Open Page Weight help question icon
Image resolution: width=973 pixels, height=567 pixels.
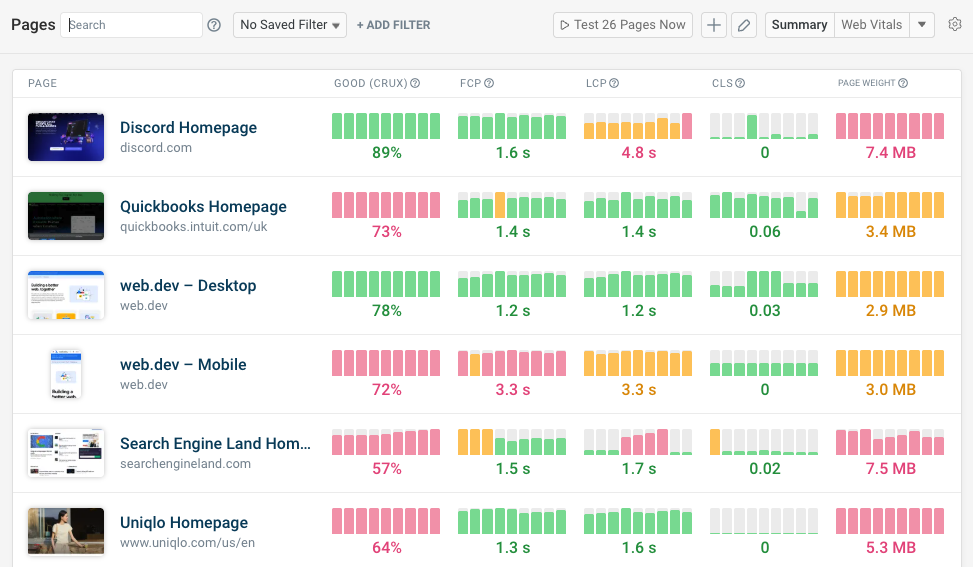click(x=903, y=83)
